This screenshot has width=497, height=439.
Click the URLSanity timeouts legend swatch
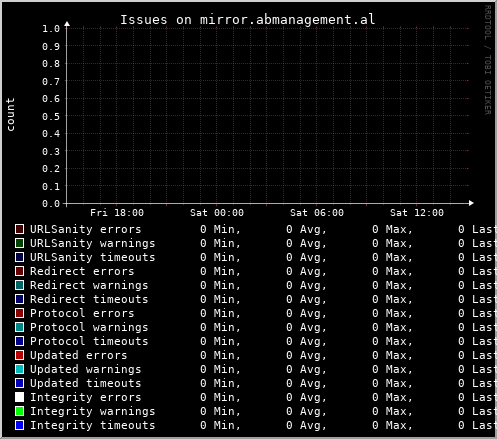[x=20, y=257]
